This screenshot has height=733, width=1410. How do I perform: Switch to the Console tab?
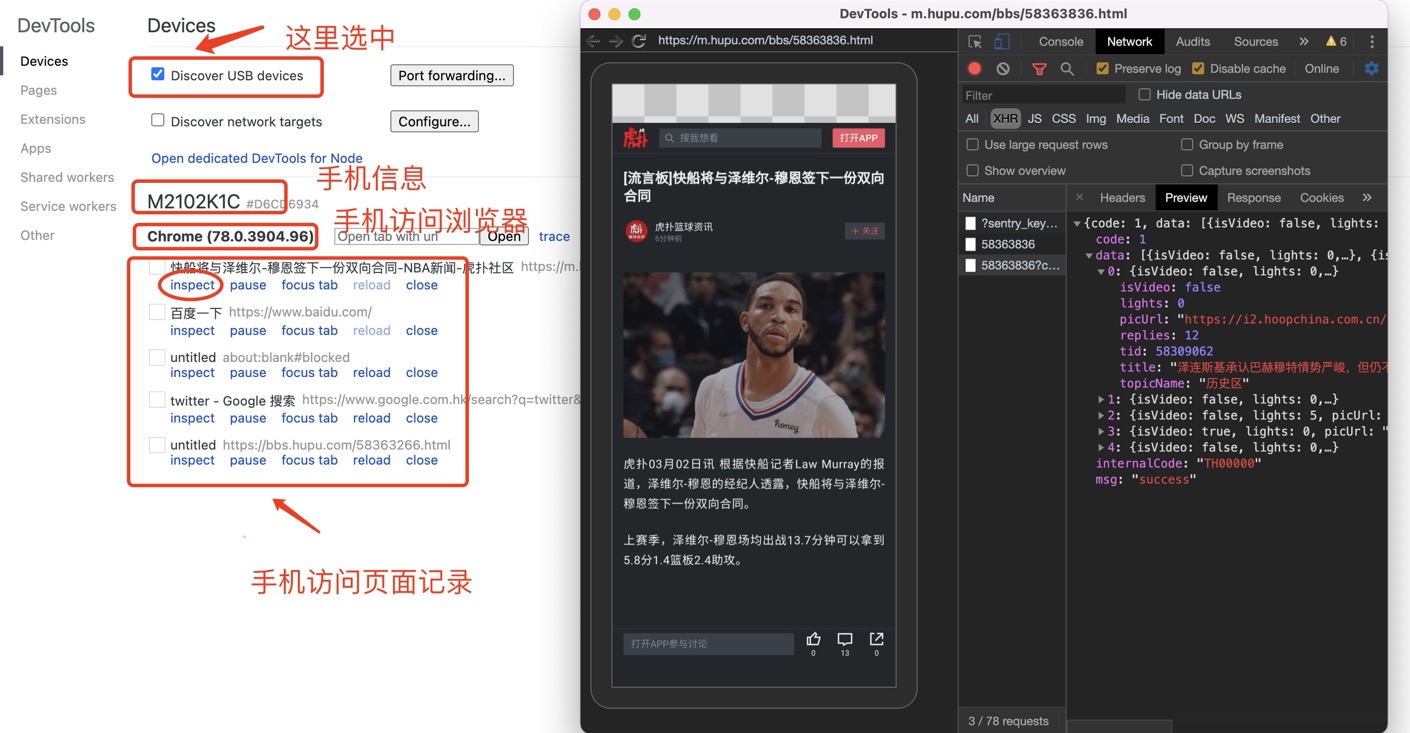(x=1060, y=42)
